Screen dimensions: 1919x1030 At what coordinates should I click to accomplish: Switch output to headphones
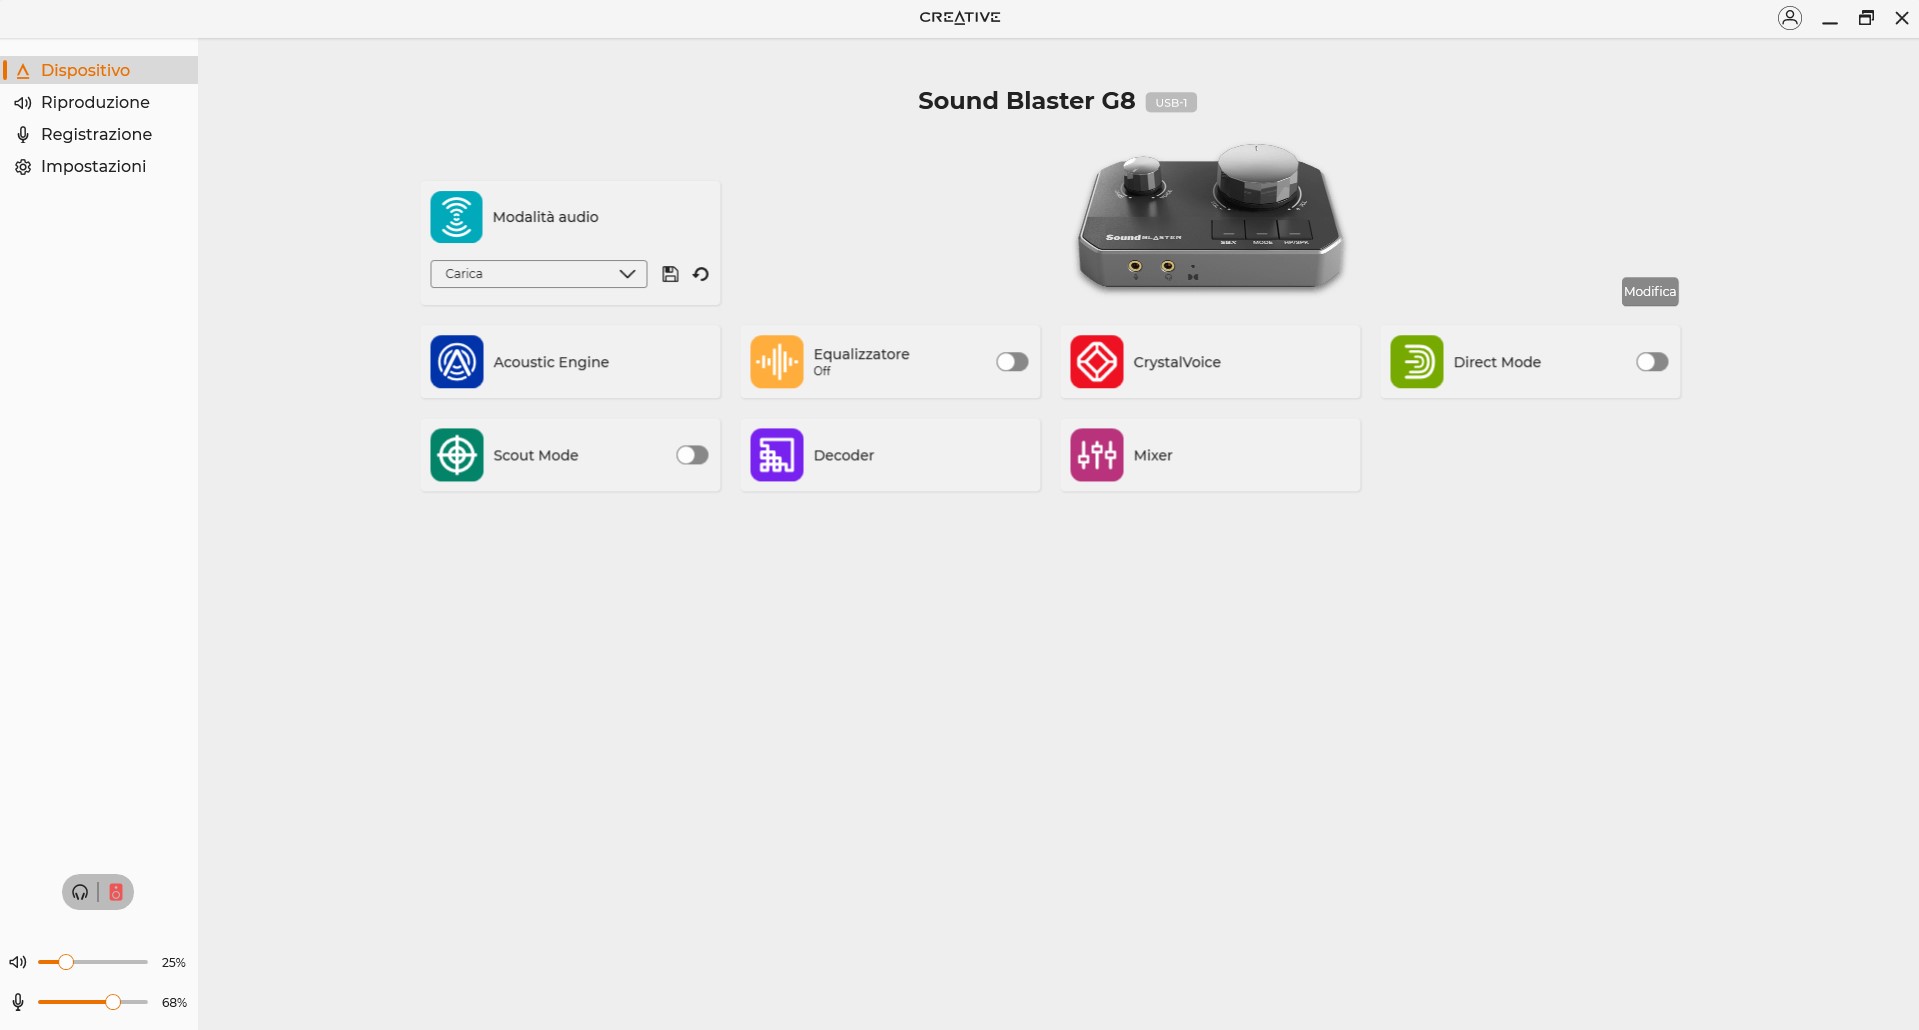[80, 892]
